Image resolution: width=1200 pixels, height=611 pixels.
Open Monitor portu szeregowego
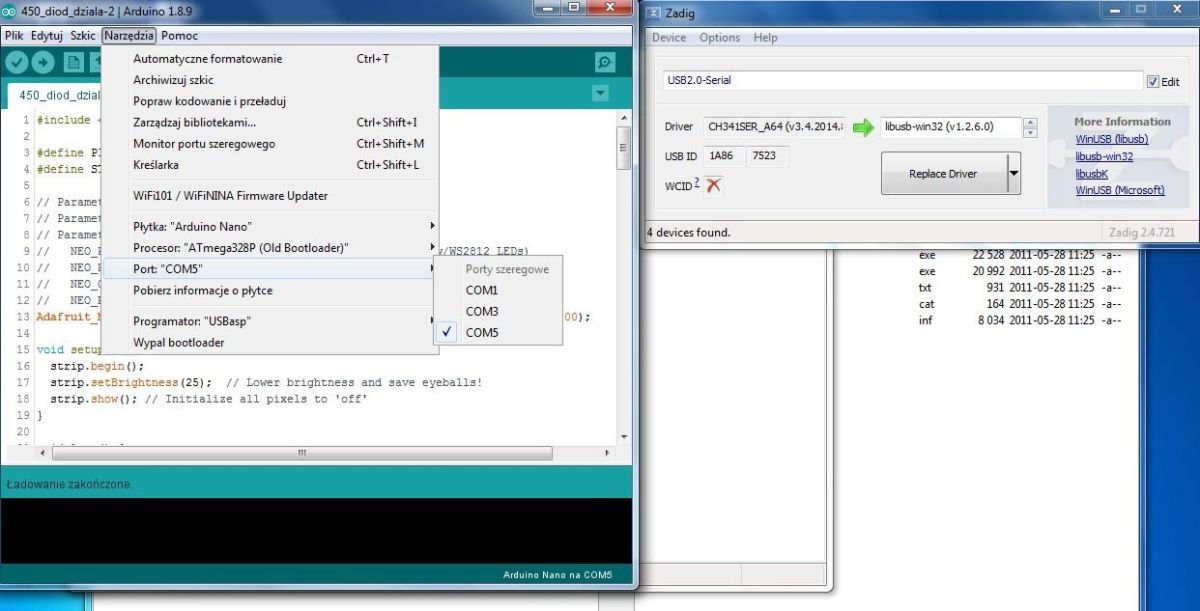coord(271,143)
